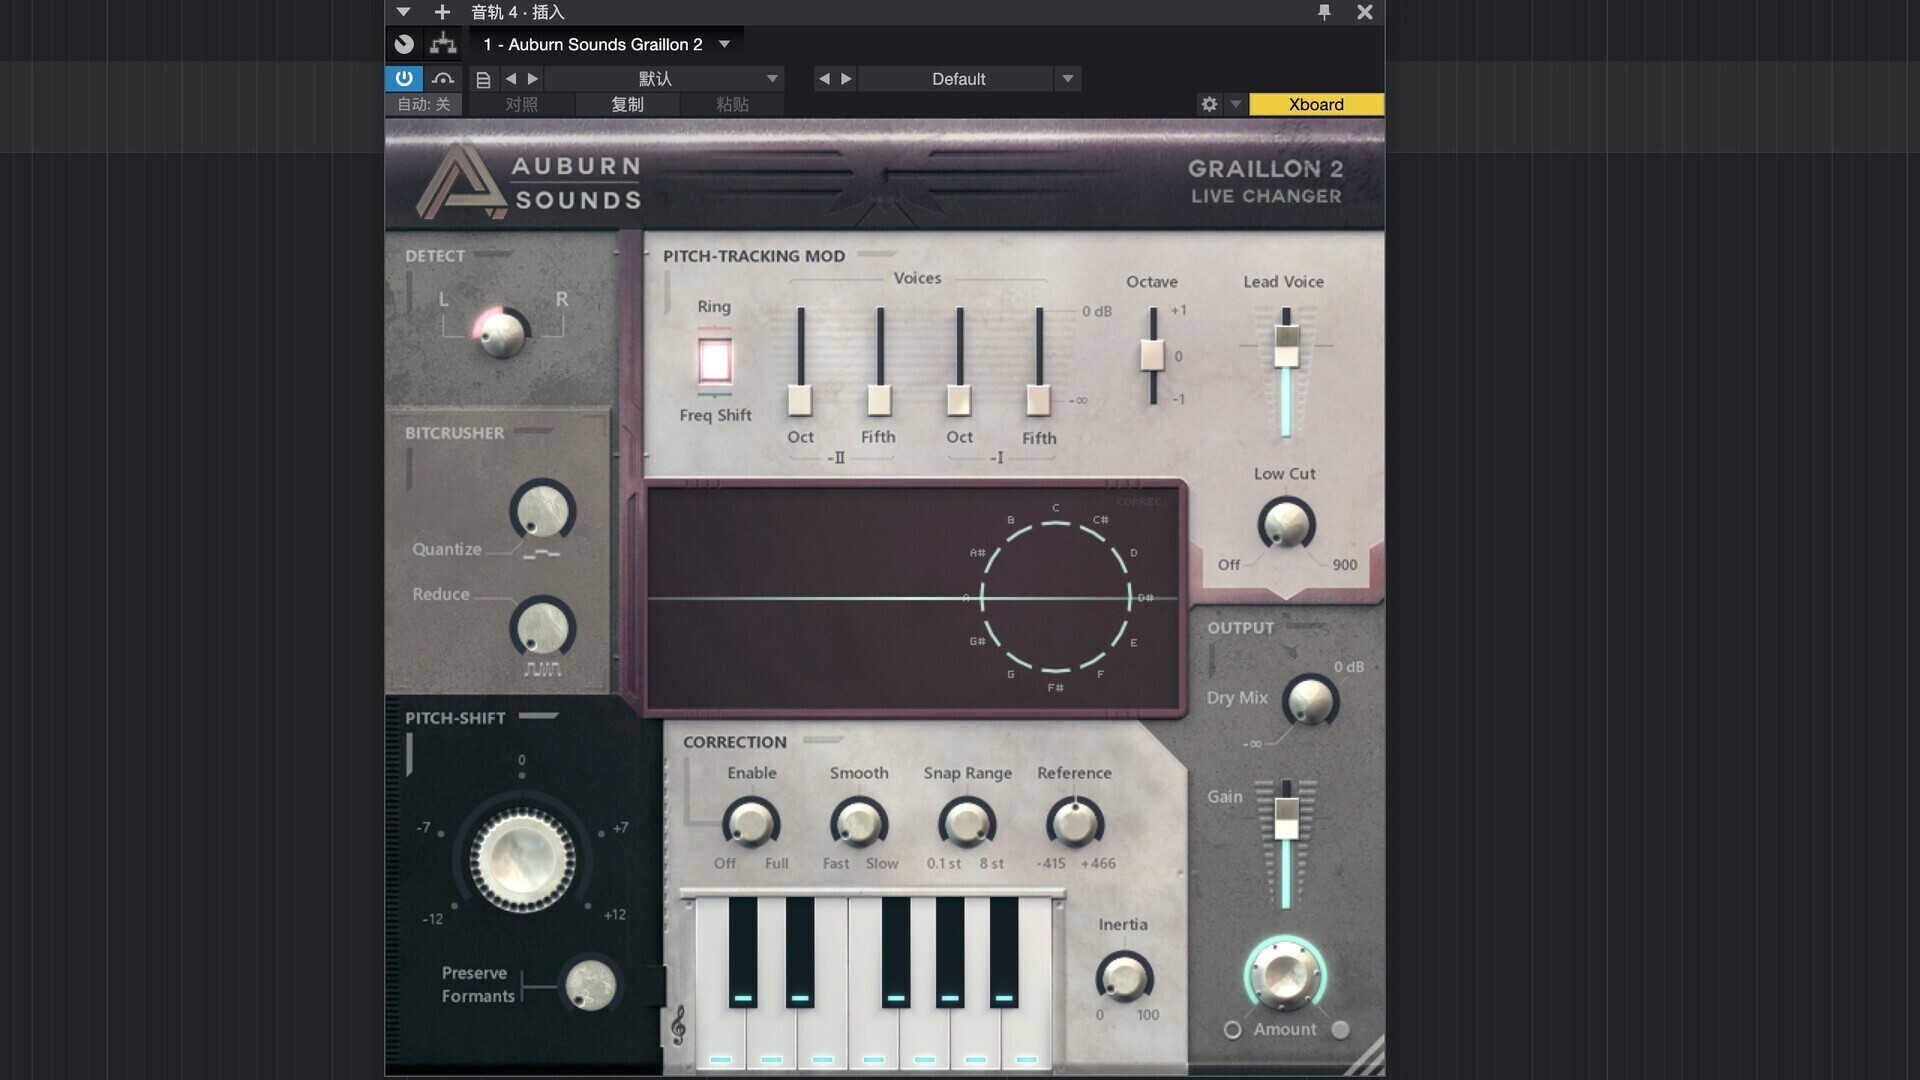This screenshot has height=1080, width=1920.
Task: Click the second Fifth voice slider (-I)
Action: pyautogui.click(x=1039, y=400)
